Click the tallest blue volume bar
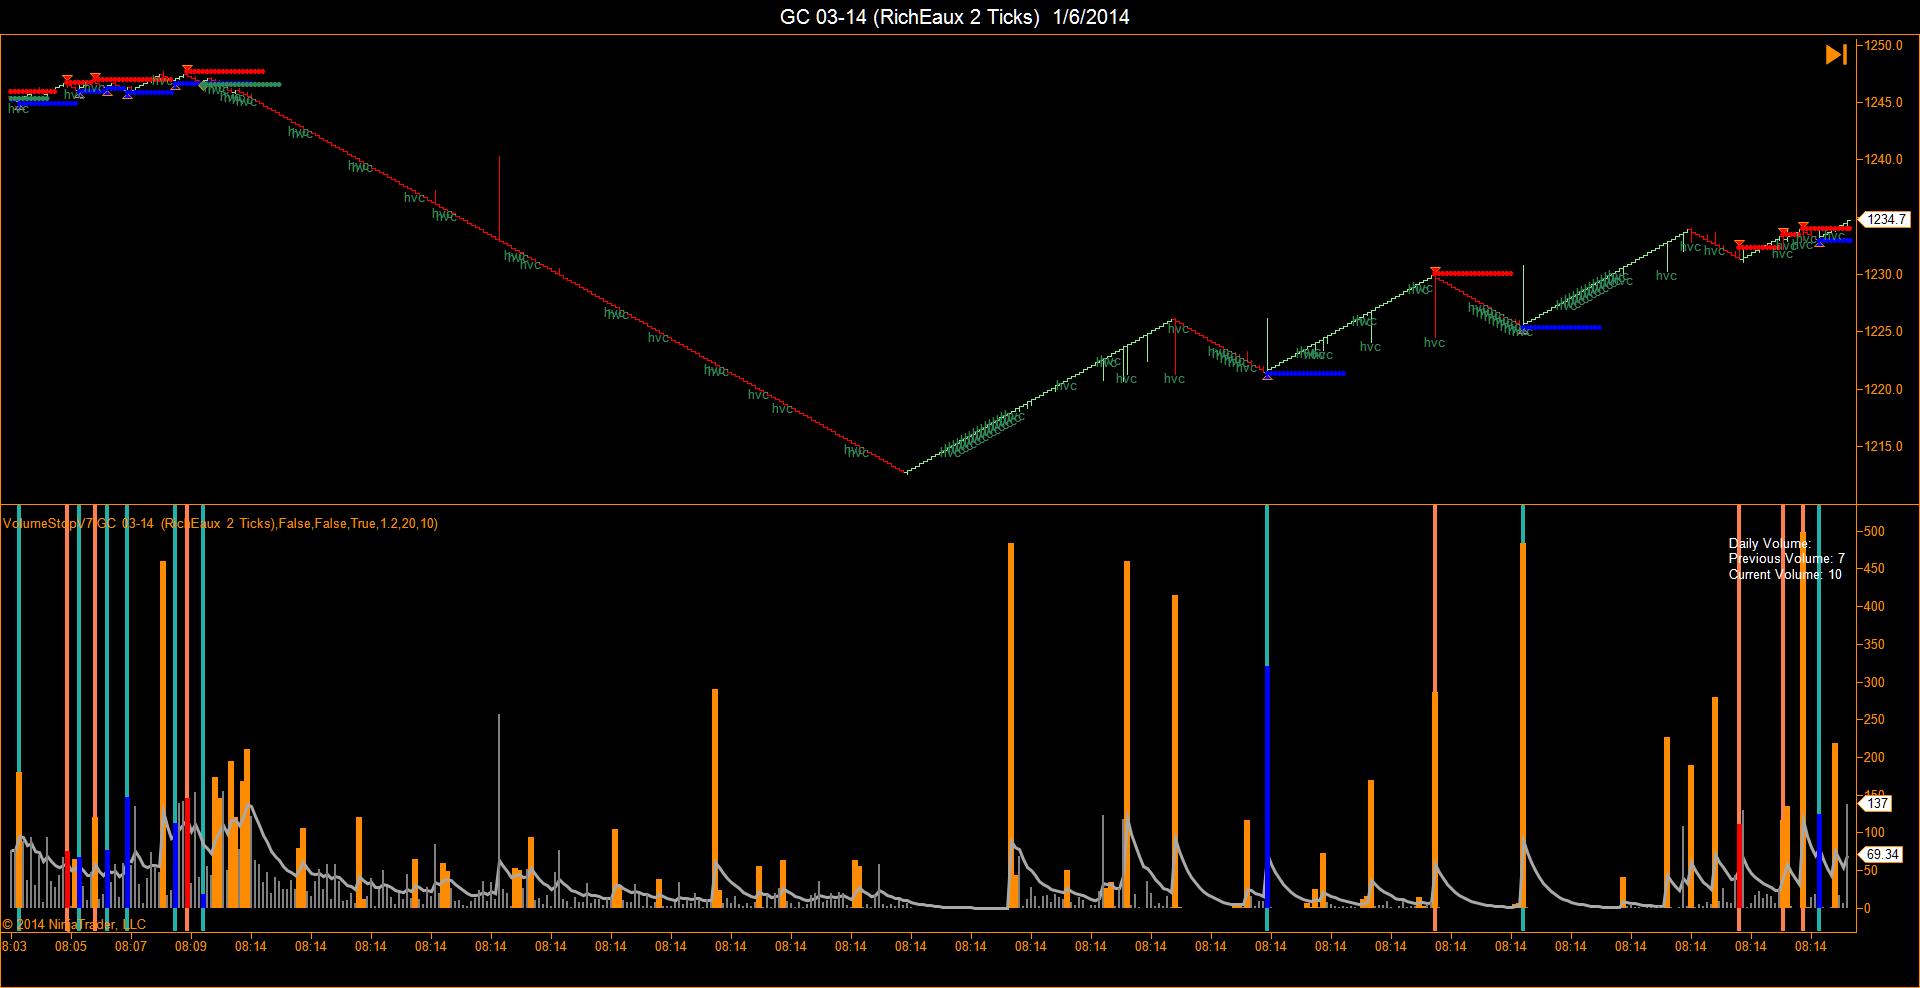 [1267, 787]
